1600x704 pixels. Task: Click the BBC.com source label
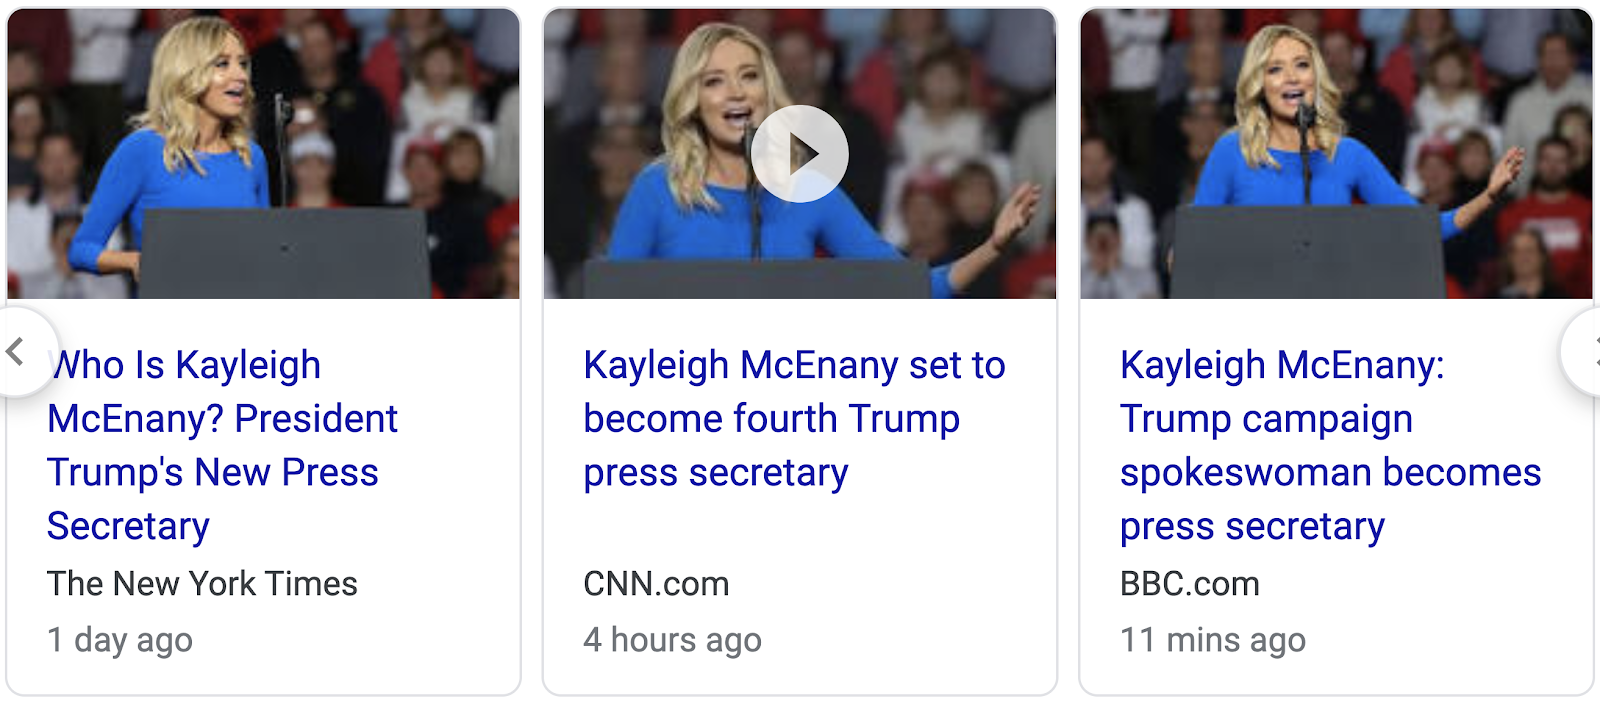(x=1189, y=584)
